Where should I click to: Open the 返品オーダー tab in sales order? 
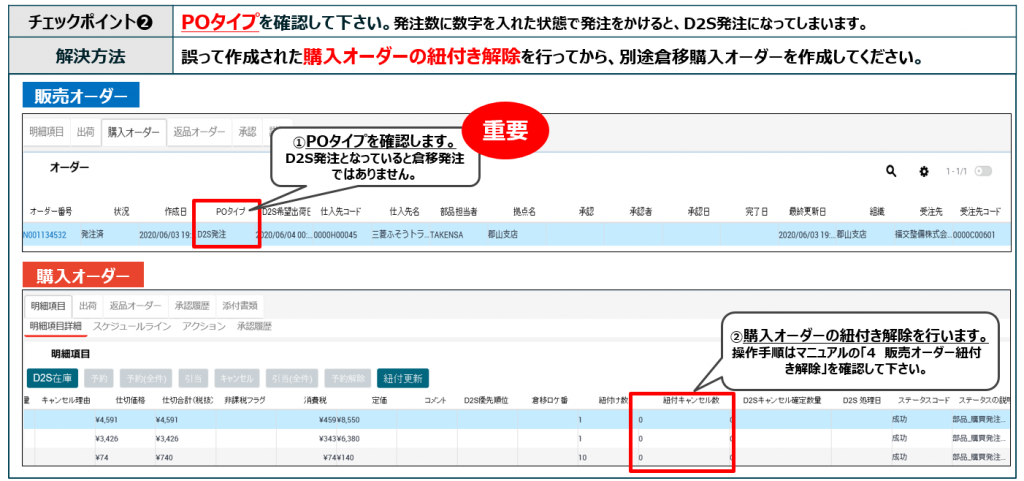coord(198,132)
